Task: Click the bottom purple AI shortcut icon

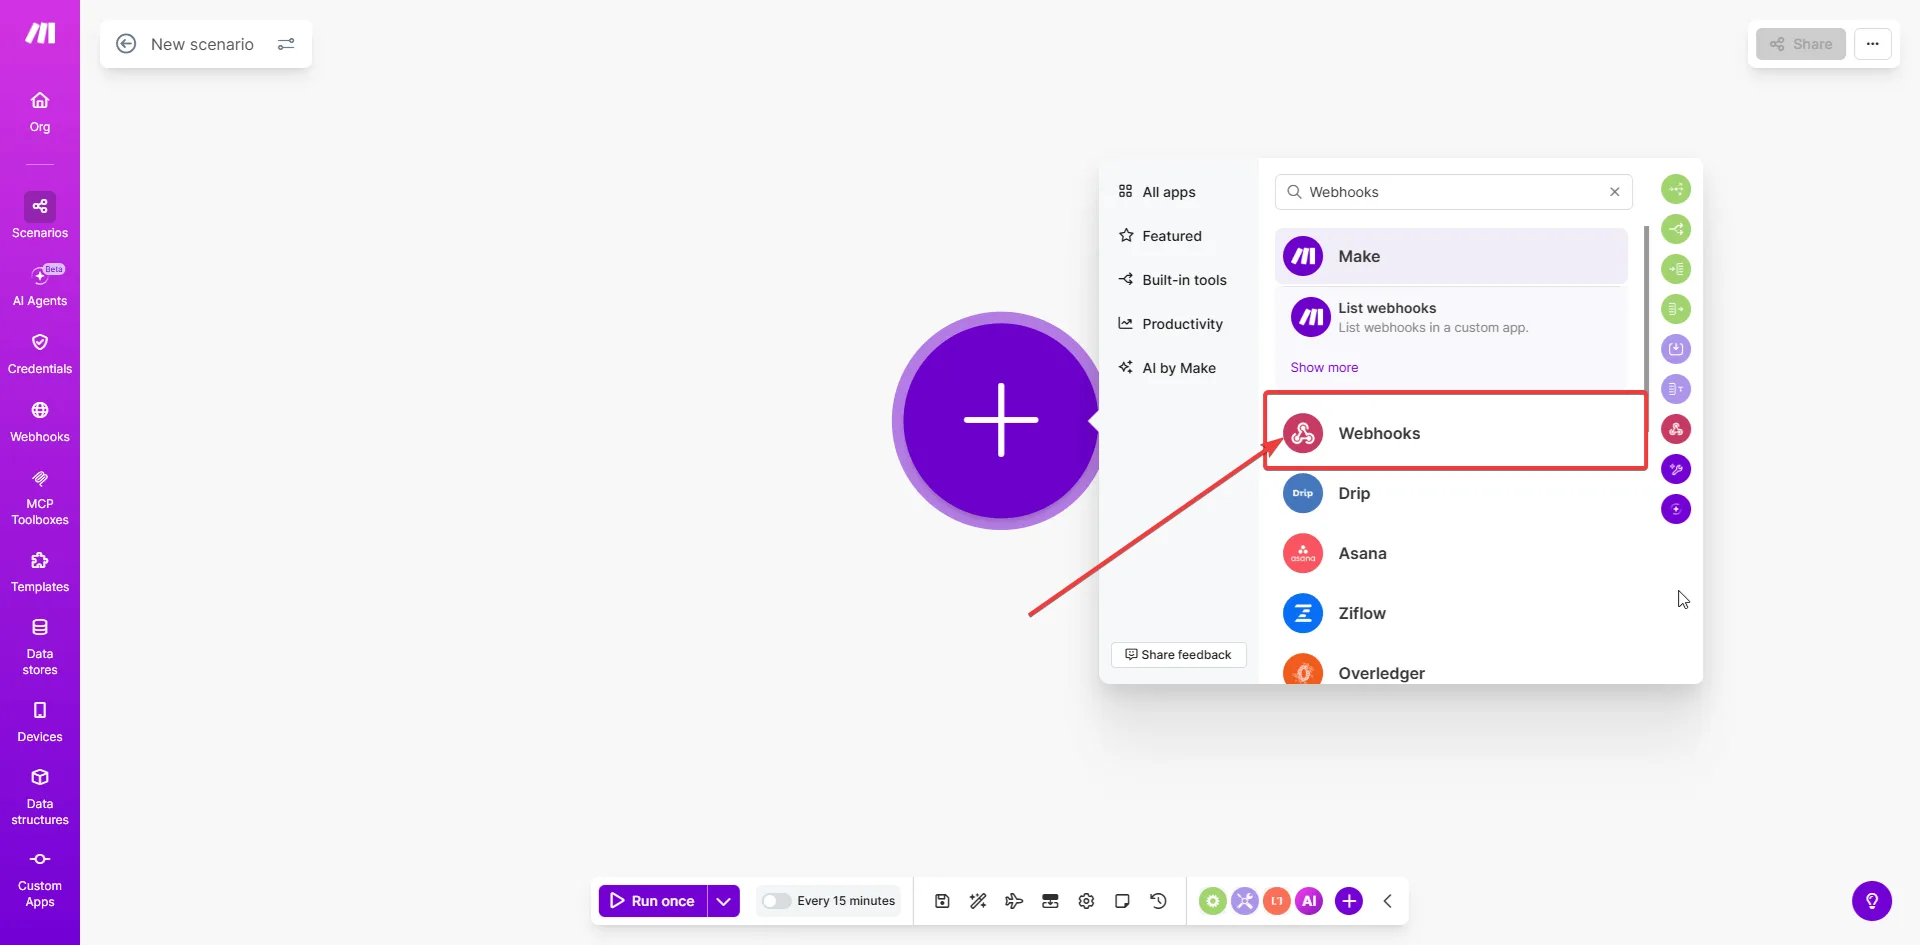Action: pos(1676,509)
